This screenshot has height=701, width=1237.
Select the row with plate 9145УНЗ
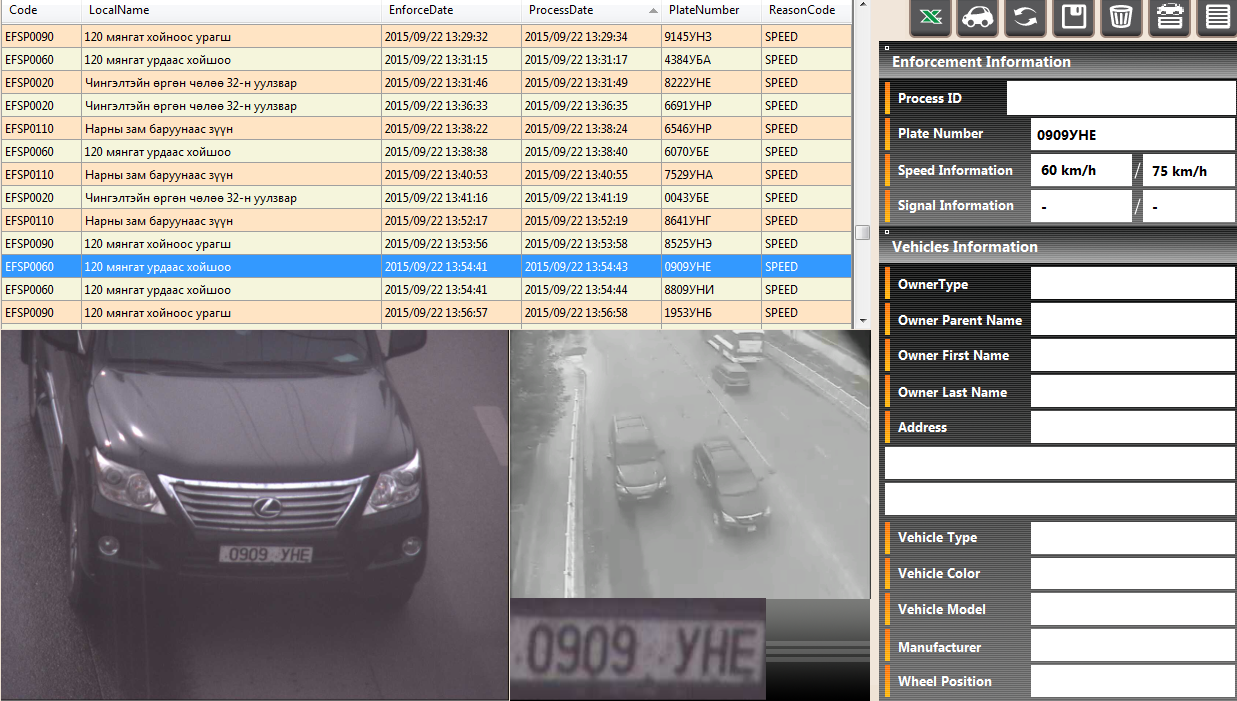click(x=426, y=37)
